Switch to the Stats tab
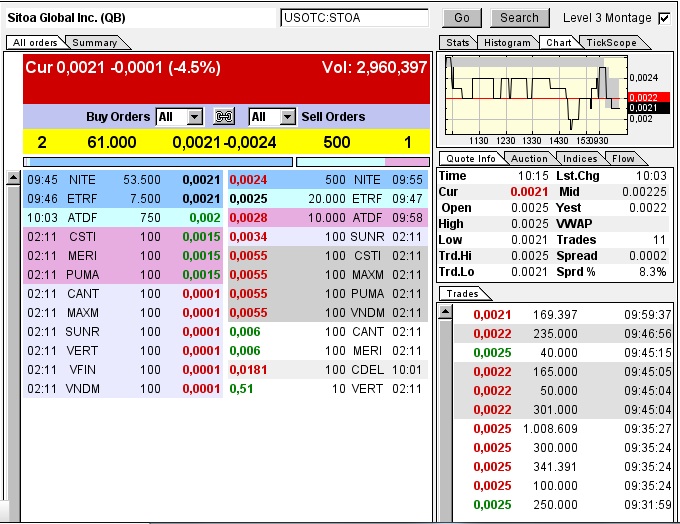Image resolution: width=680 pixels, height=524 pixels. pos(458,43)
